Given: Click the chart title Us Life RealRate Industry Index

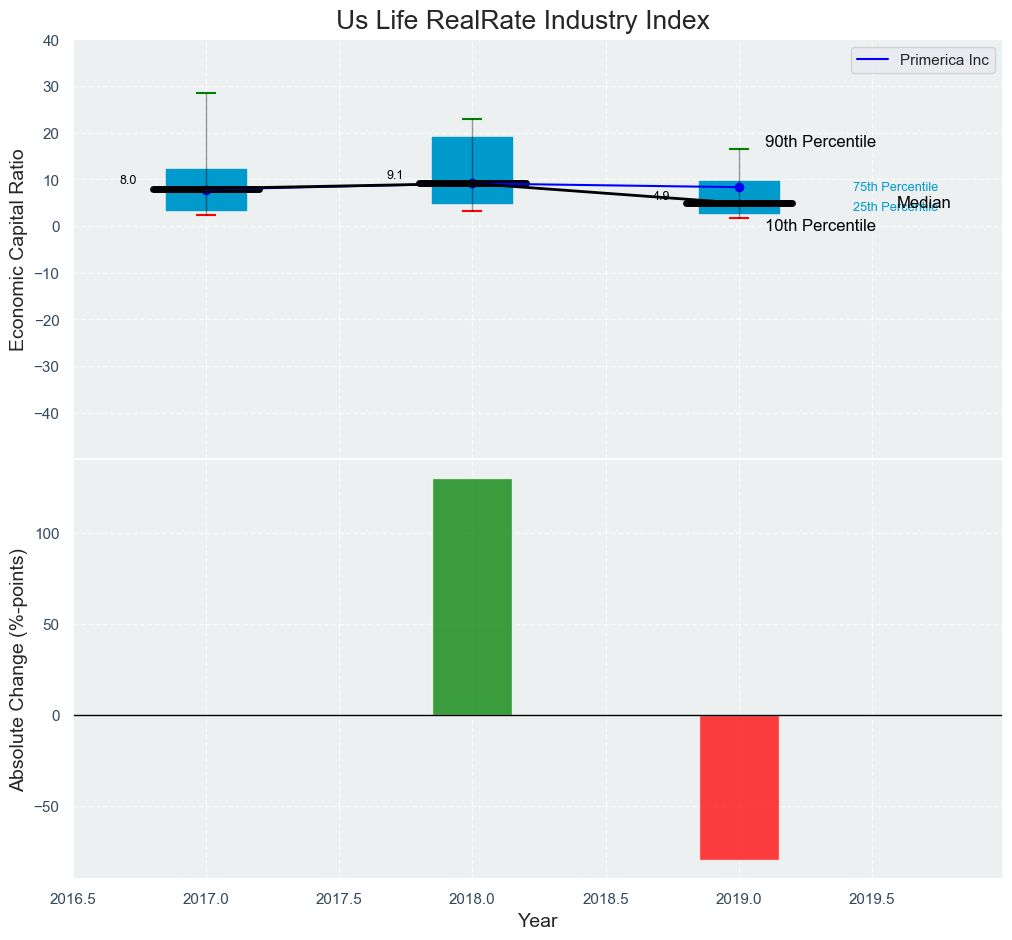Looking at the screenshot, I should click(x=523, y=20).
